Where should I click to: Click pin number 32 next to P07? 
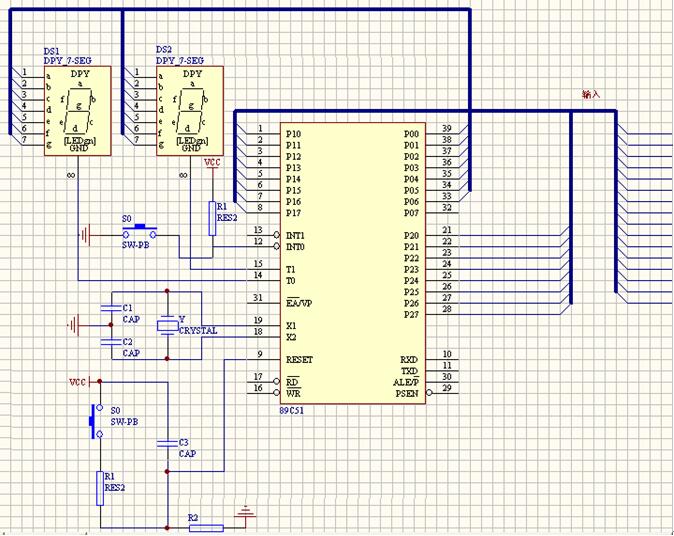(x=447, y=207)
